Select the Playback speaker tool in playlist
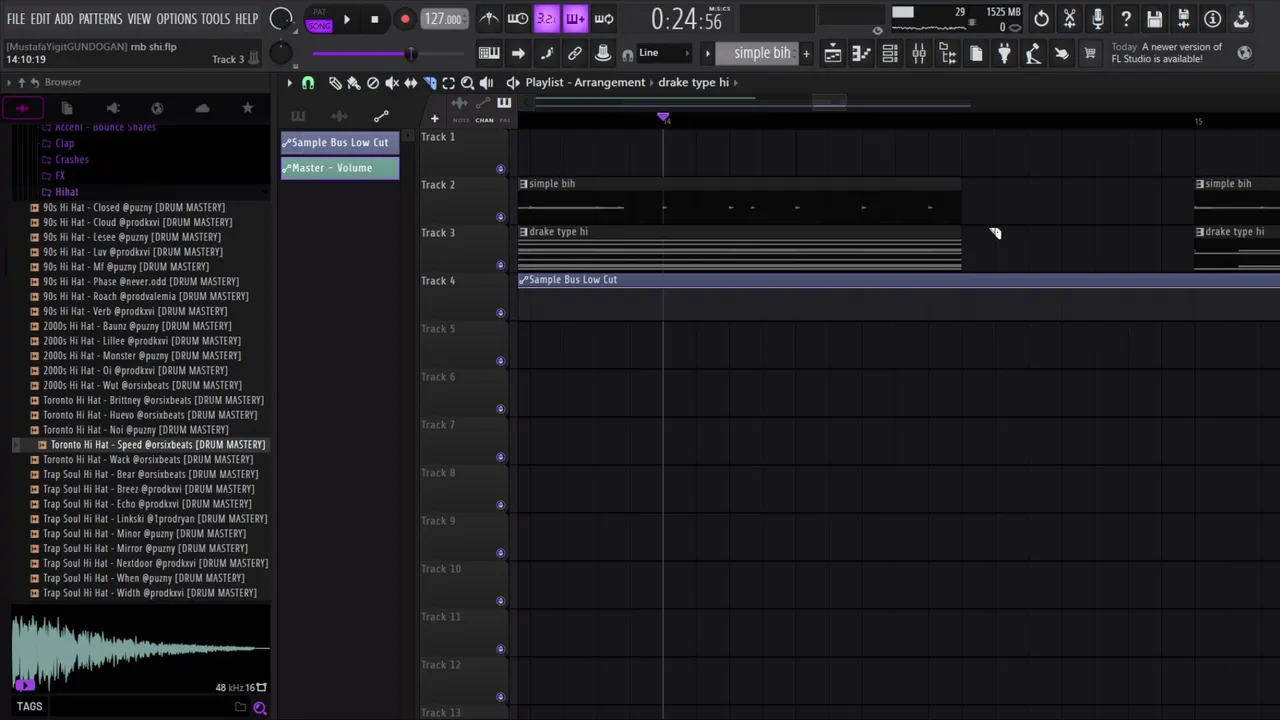 [x=486, y=83]
